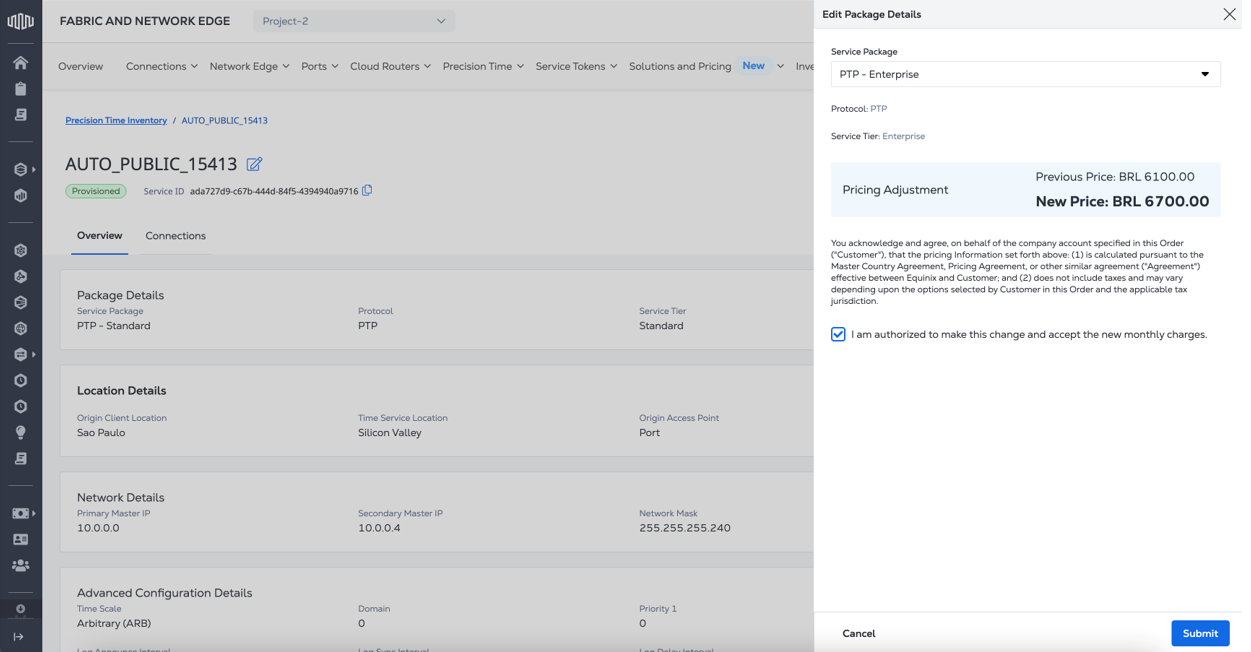The width and height of the screenshot is (1251, 652).
Task: Open the upper hexagon clock sidebar icon
Action: [x=20, y=381]
